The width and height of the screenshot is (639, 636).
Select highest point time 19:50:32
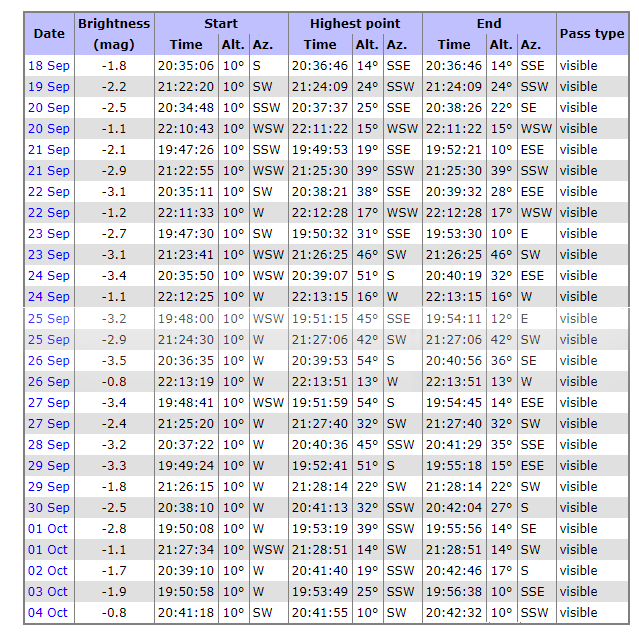(x=320, y=234)
